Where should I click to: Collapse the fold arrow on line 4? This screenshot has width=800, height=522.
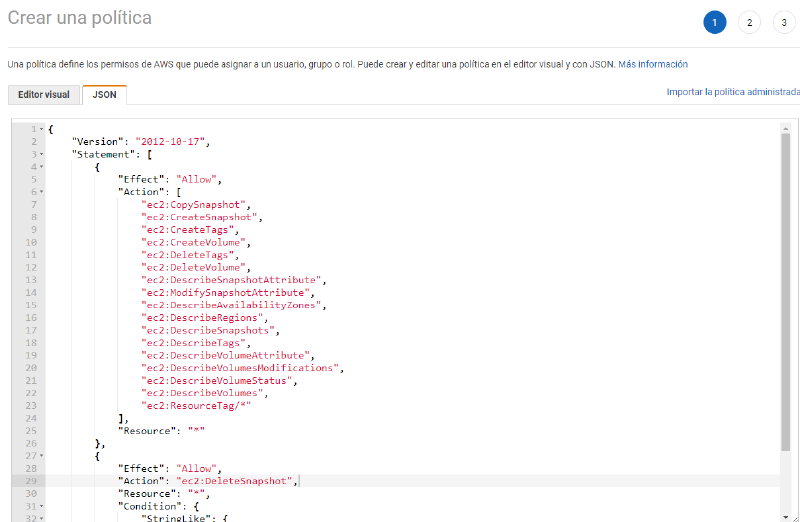coord(41,167)
